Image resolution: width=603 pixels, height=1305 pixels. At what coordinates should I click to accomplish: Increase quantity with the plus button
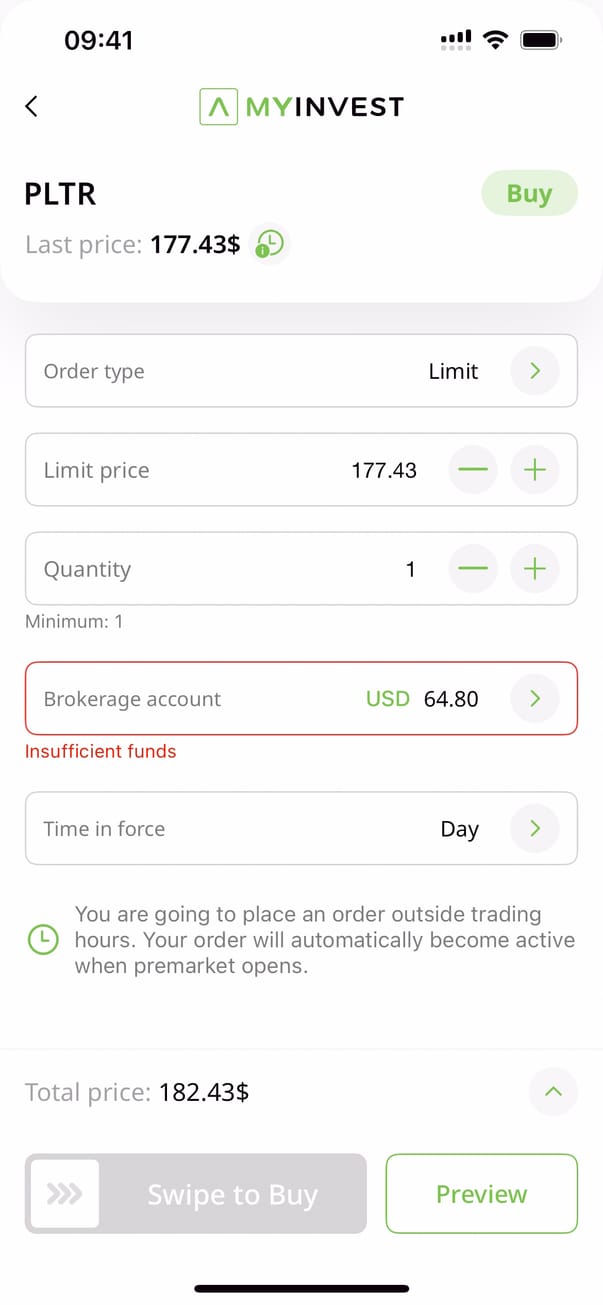point(535,569)
